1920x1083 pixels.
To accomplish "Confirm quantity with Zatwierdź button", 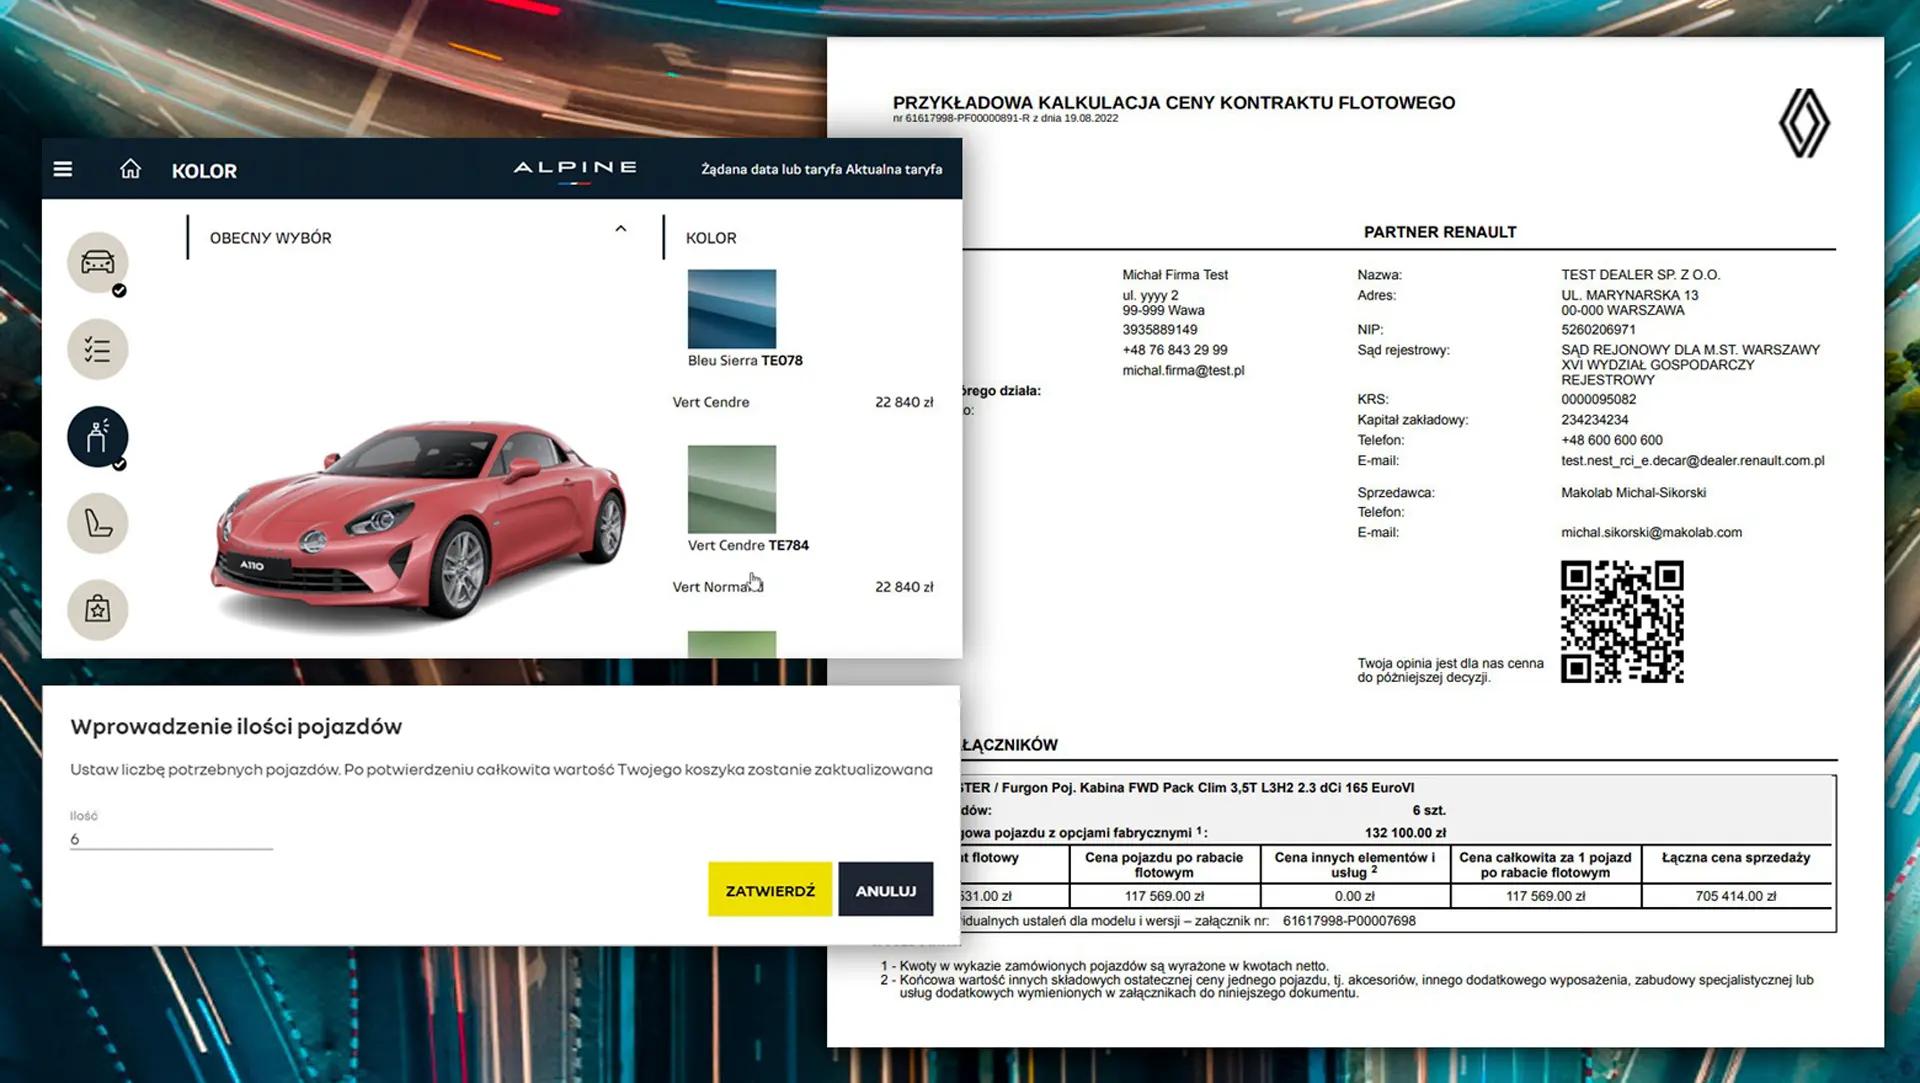I will 770,889.
